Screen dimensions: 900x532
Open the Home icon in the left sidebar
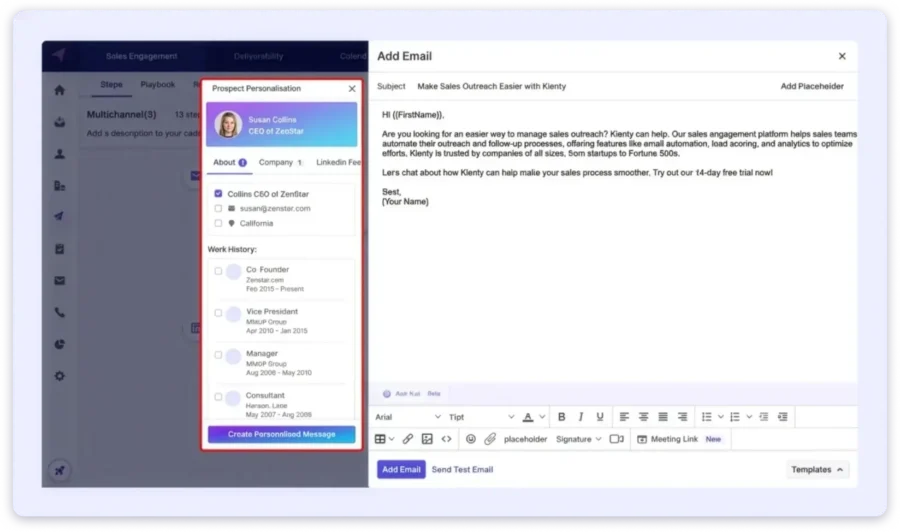click(x=59, y=90)
